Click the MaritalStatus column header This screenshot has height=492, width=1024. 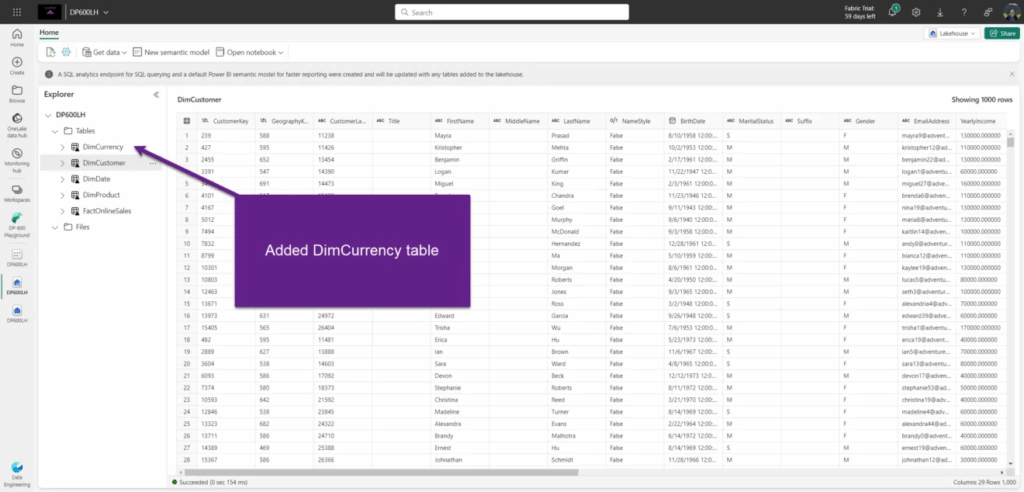(752, 121)
